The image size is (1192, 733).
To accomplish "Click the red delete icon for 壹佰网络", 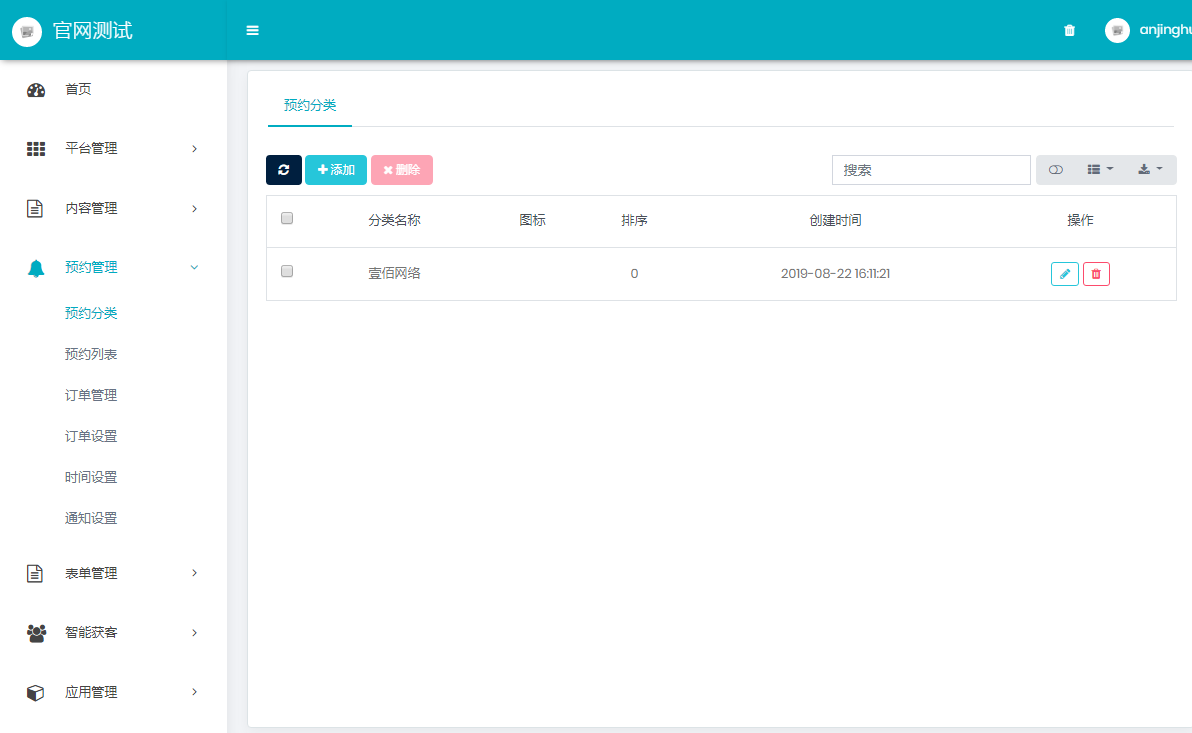I will (x=1096, y=274).
